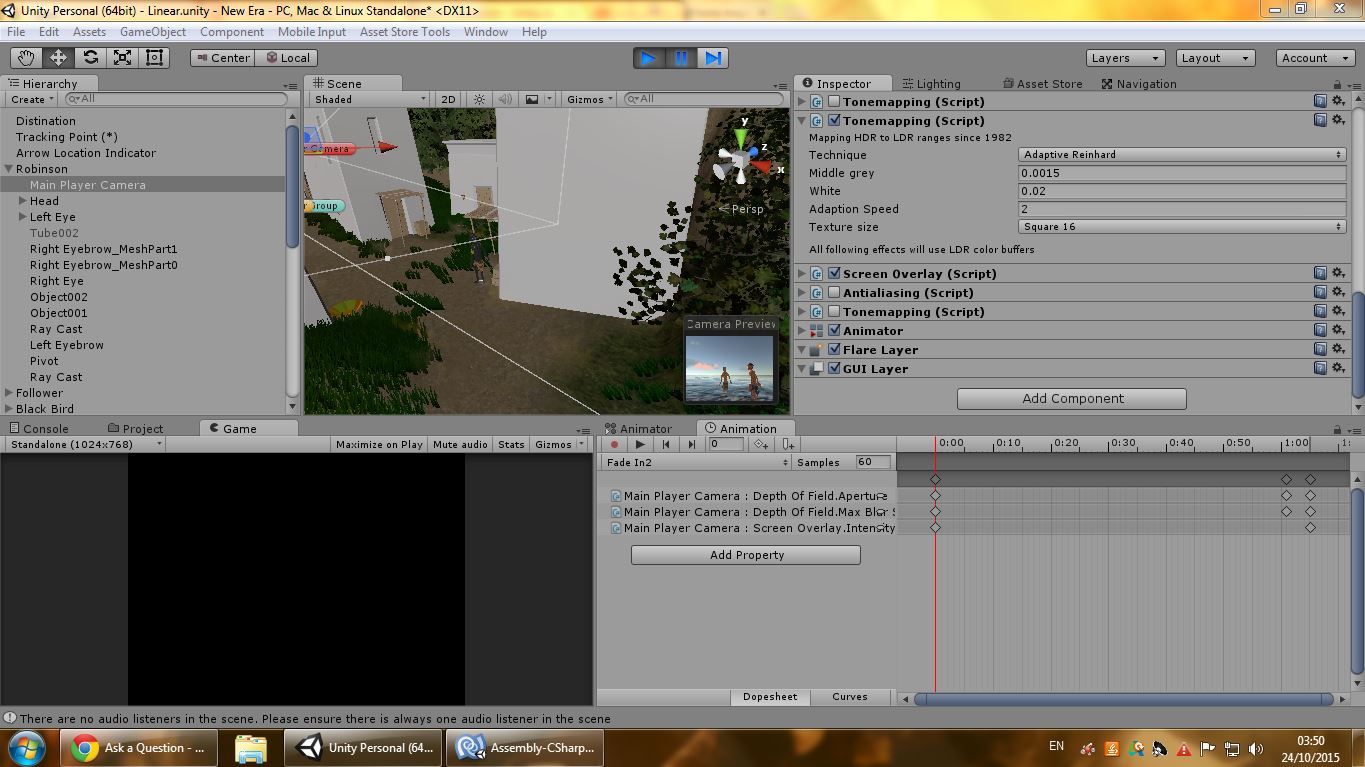Image resolution: width=1365 pixels, height=767 pixels.
Task: Open the Window menu
Action: point(486,32)
